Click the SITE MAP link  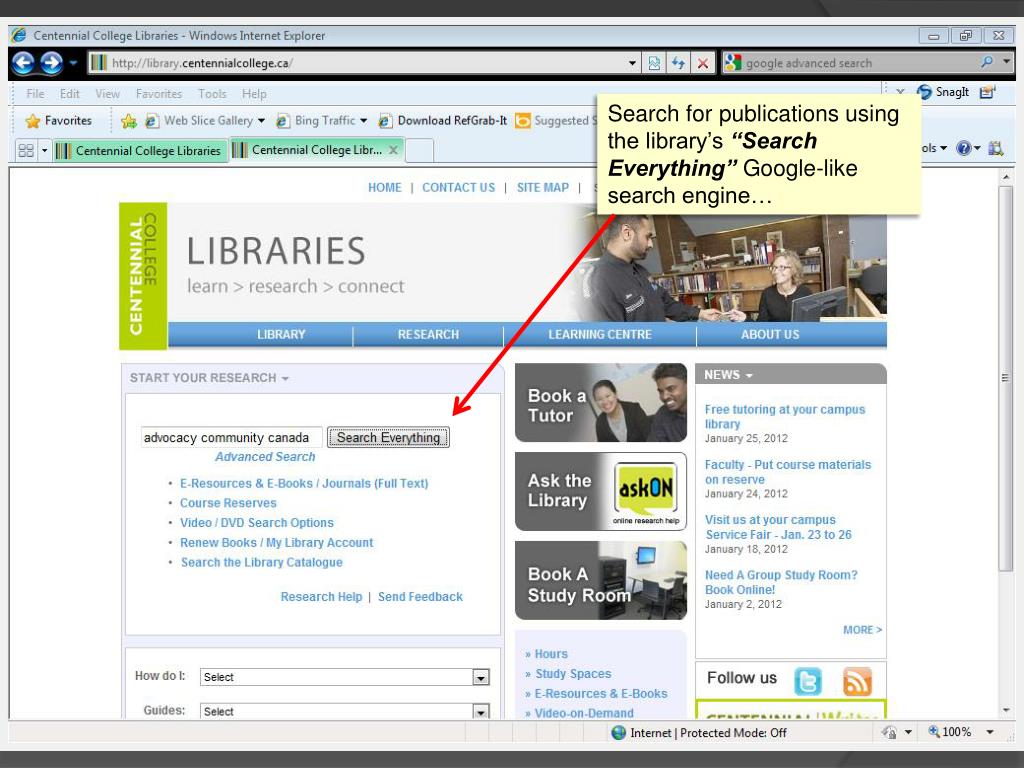543,187
